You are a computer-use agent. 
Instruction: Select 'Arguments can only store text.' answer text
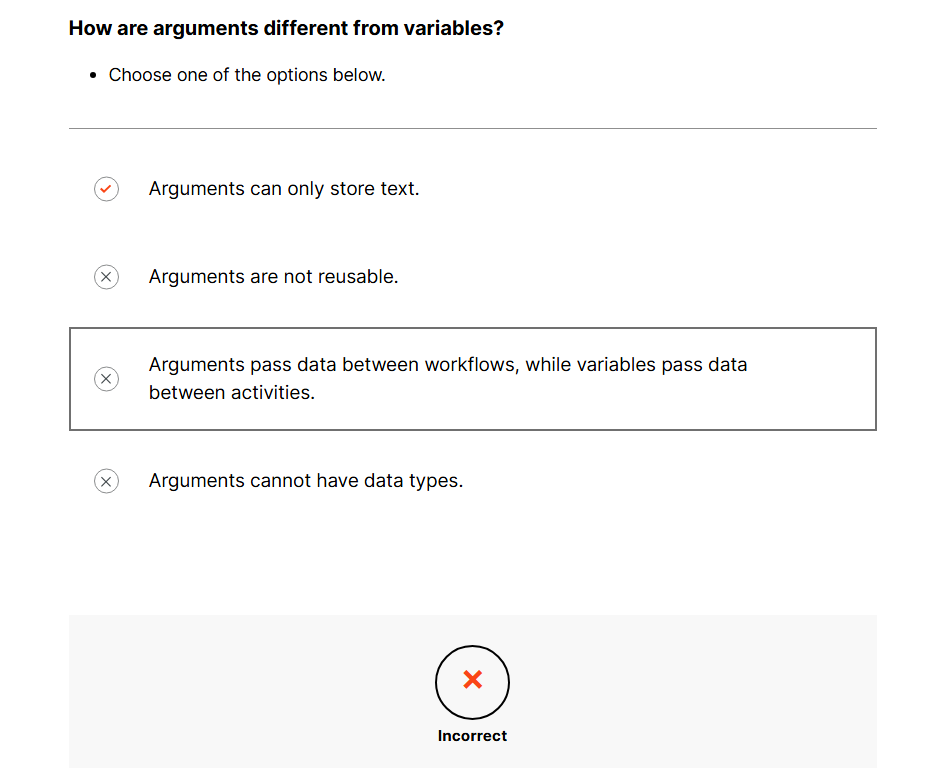click(x=284, y=189)
